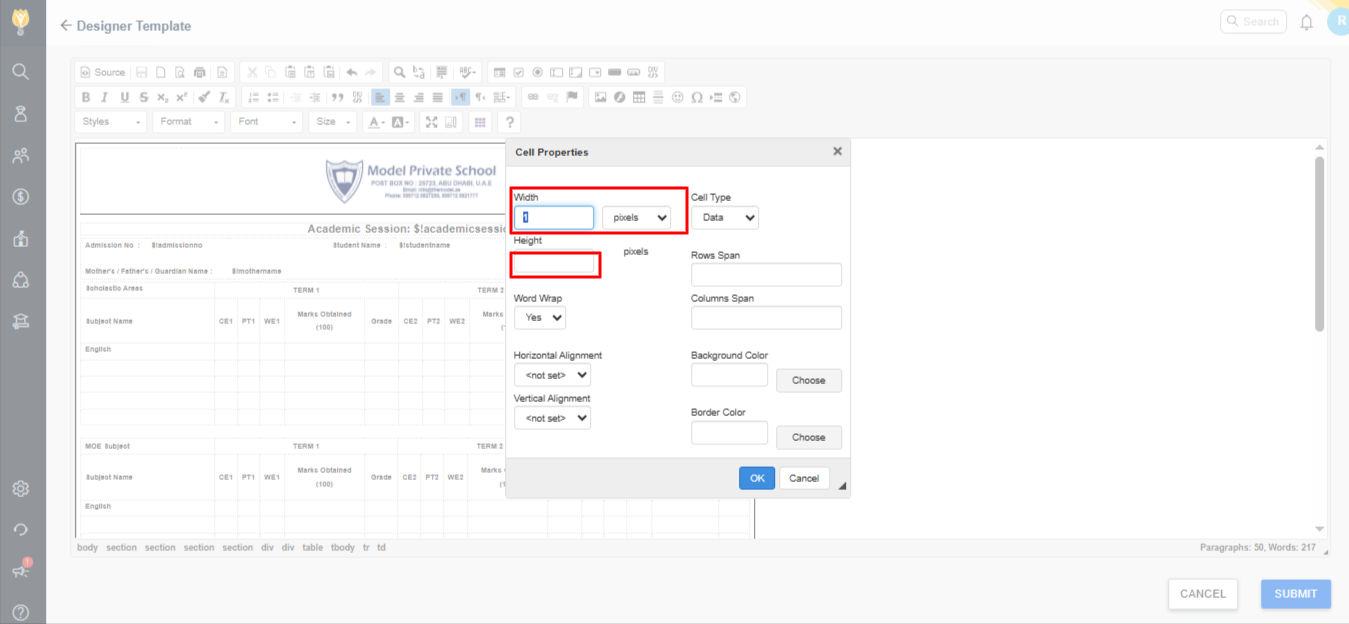
Task: Open the Word Wrap dropdown
Action: (539, 317)
